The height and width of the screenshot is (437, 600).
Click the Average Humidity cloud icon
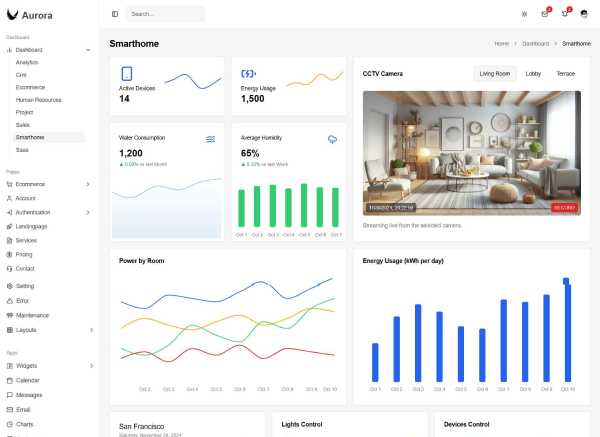(x=333, y=139)
